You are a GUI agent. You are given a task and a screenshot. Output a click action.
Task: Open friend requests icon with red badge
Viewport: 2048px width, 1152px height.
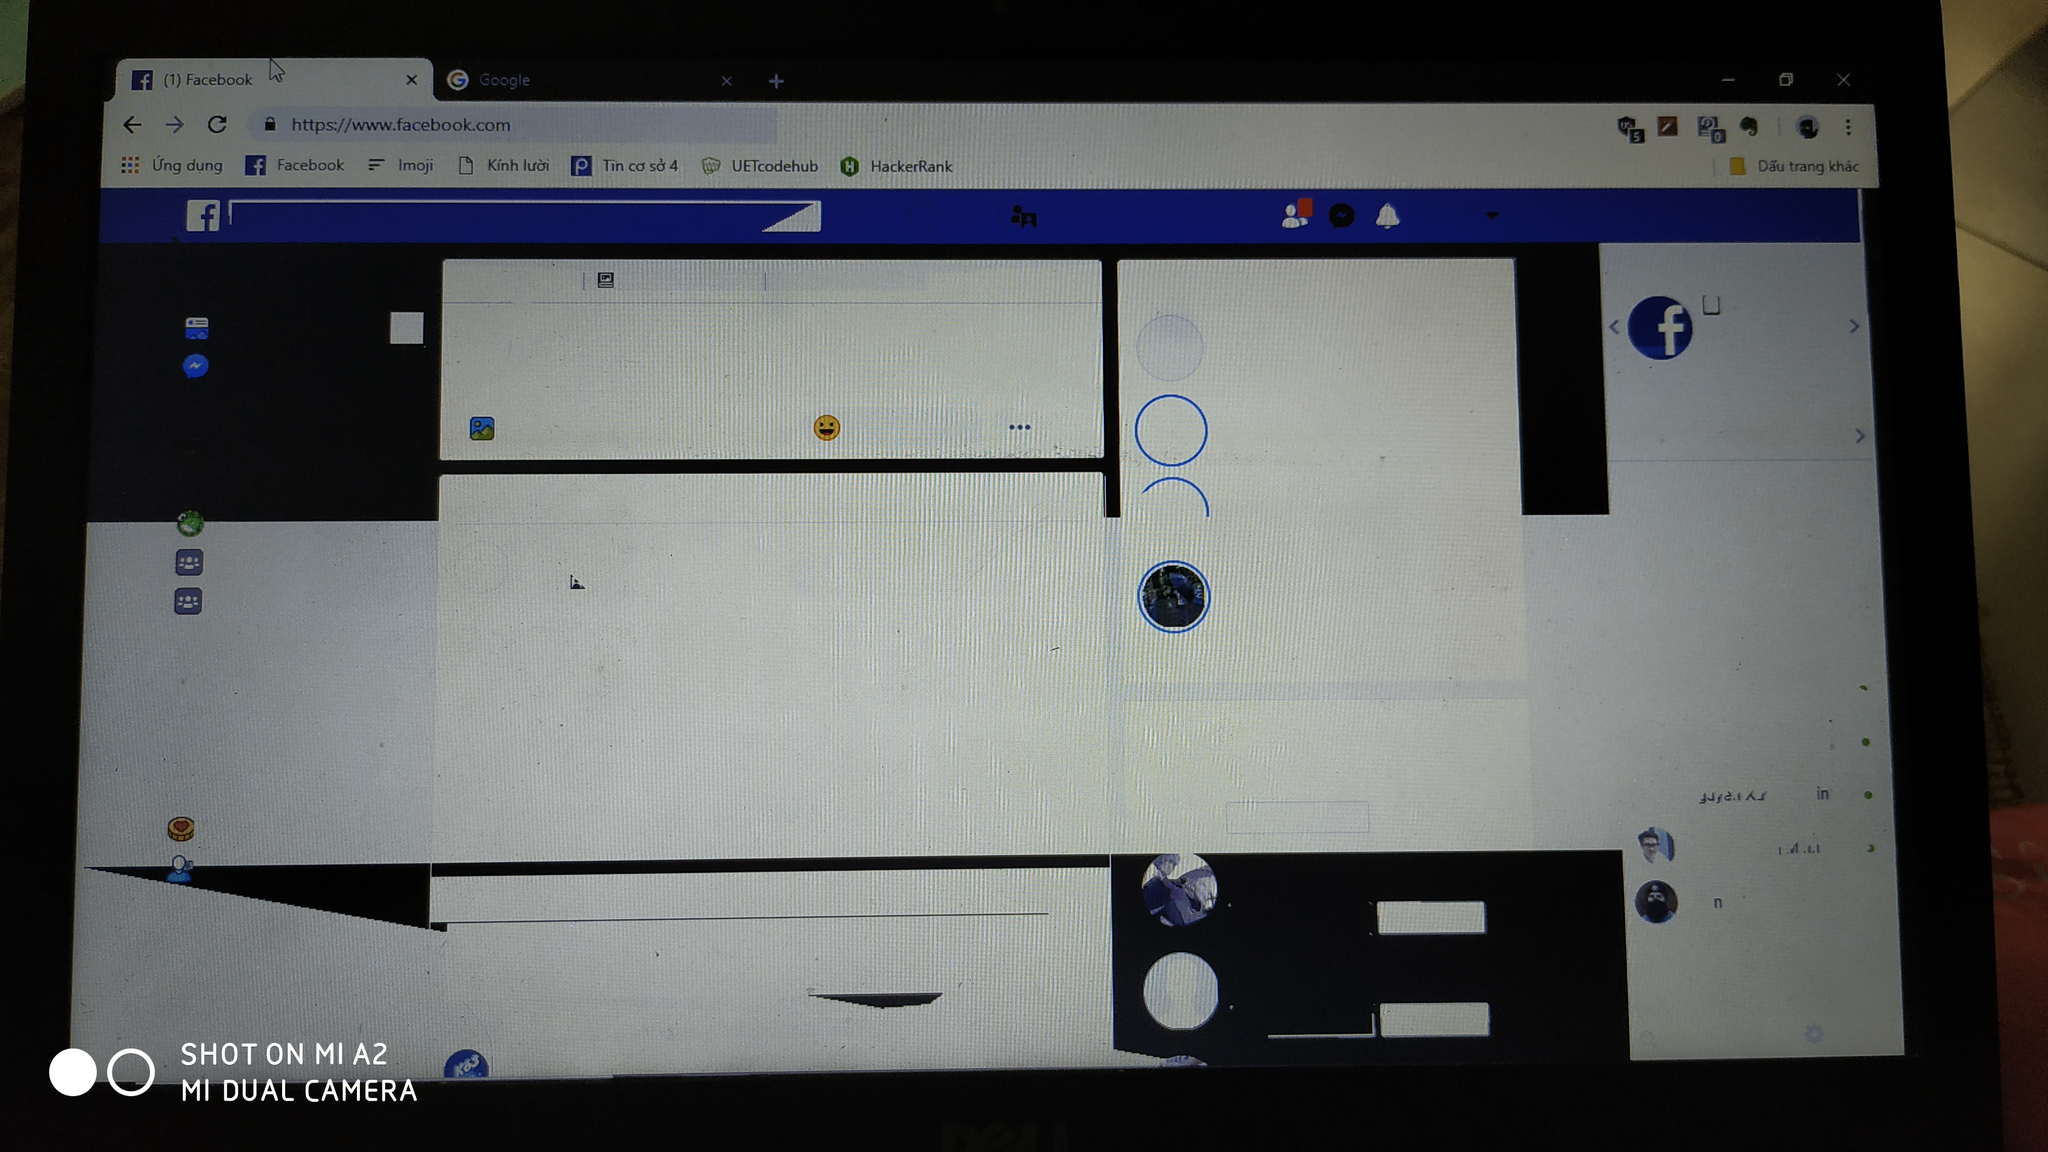point(1297,214)
